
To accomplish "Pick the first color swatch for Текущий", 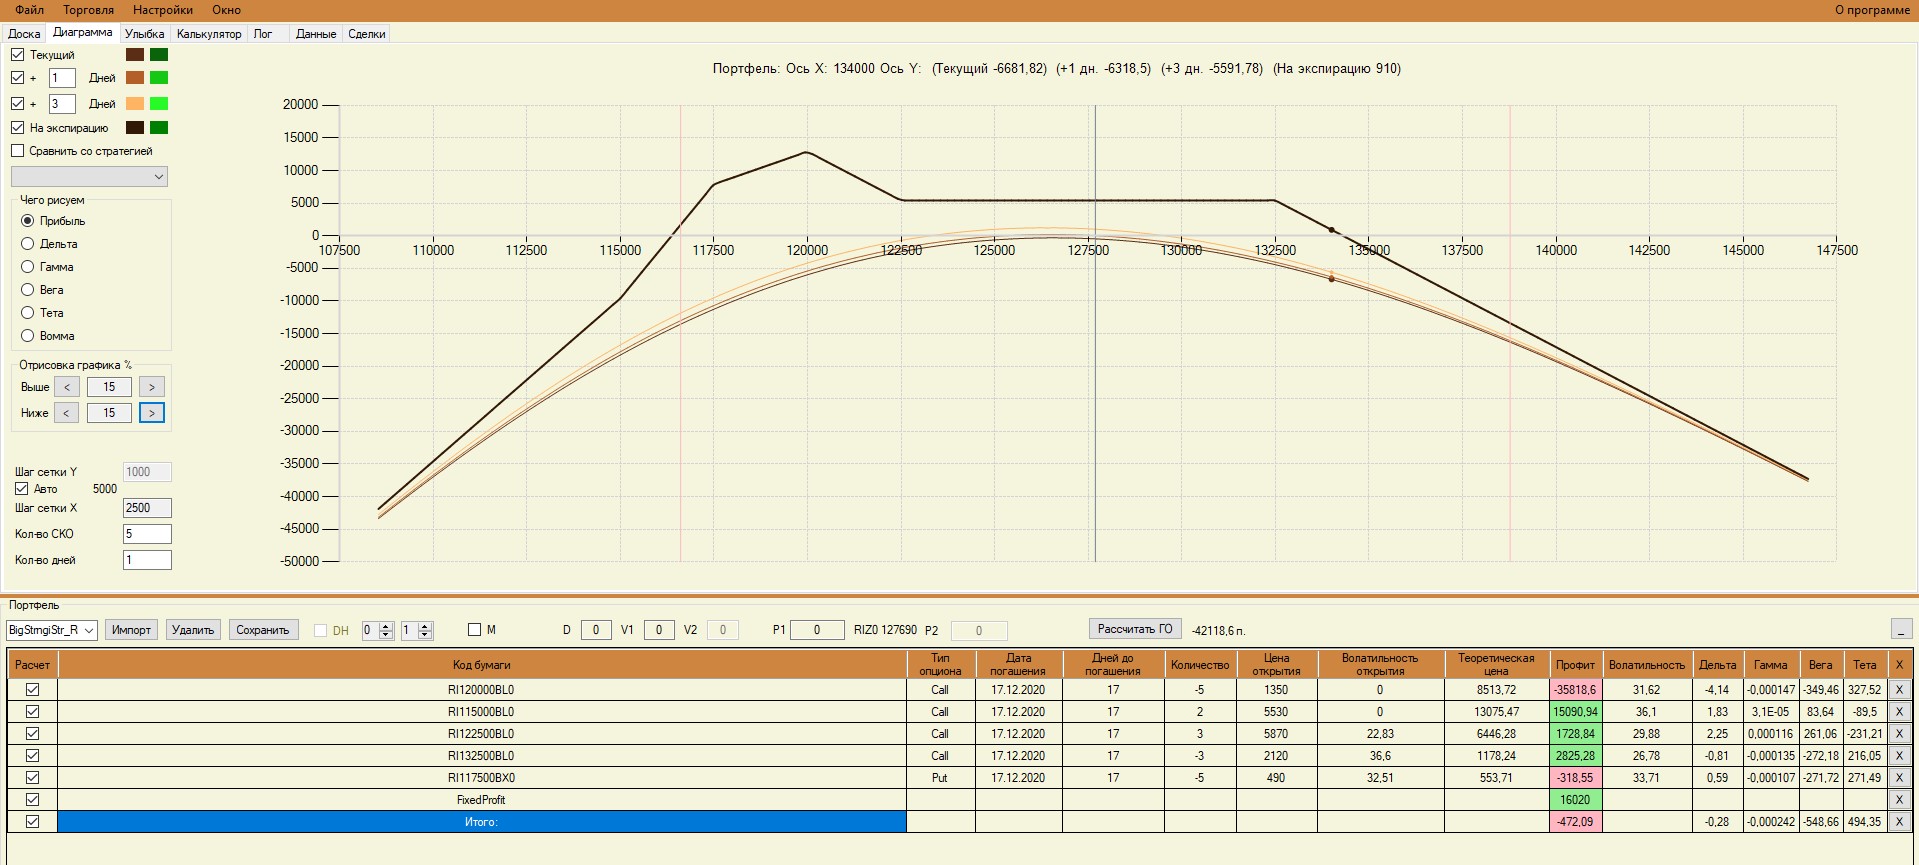I will (135, 55).
